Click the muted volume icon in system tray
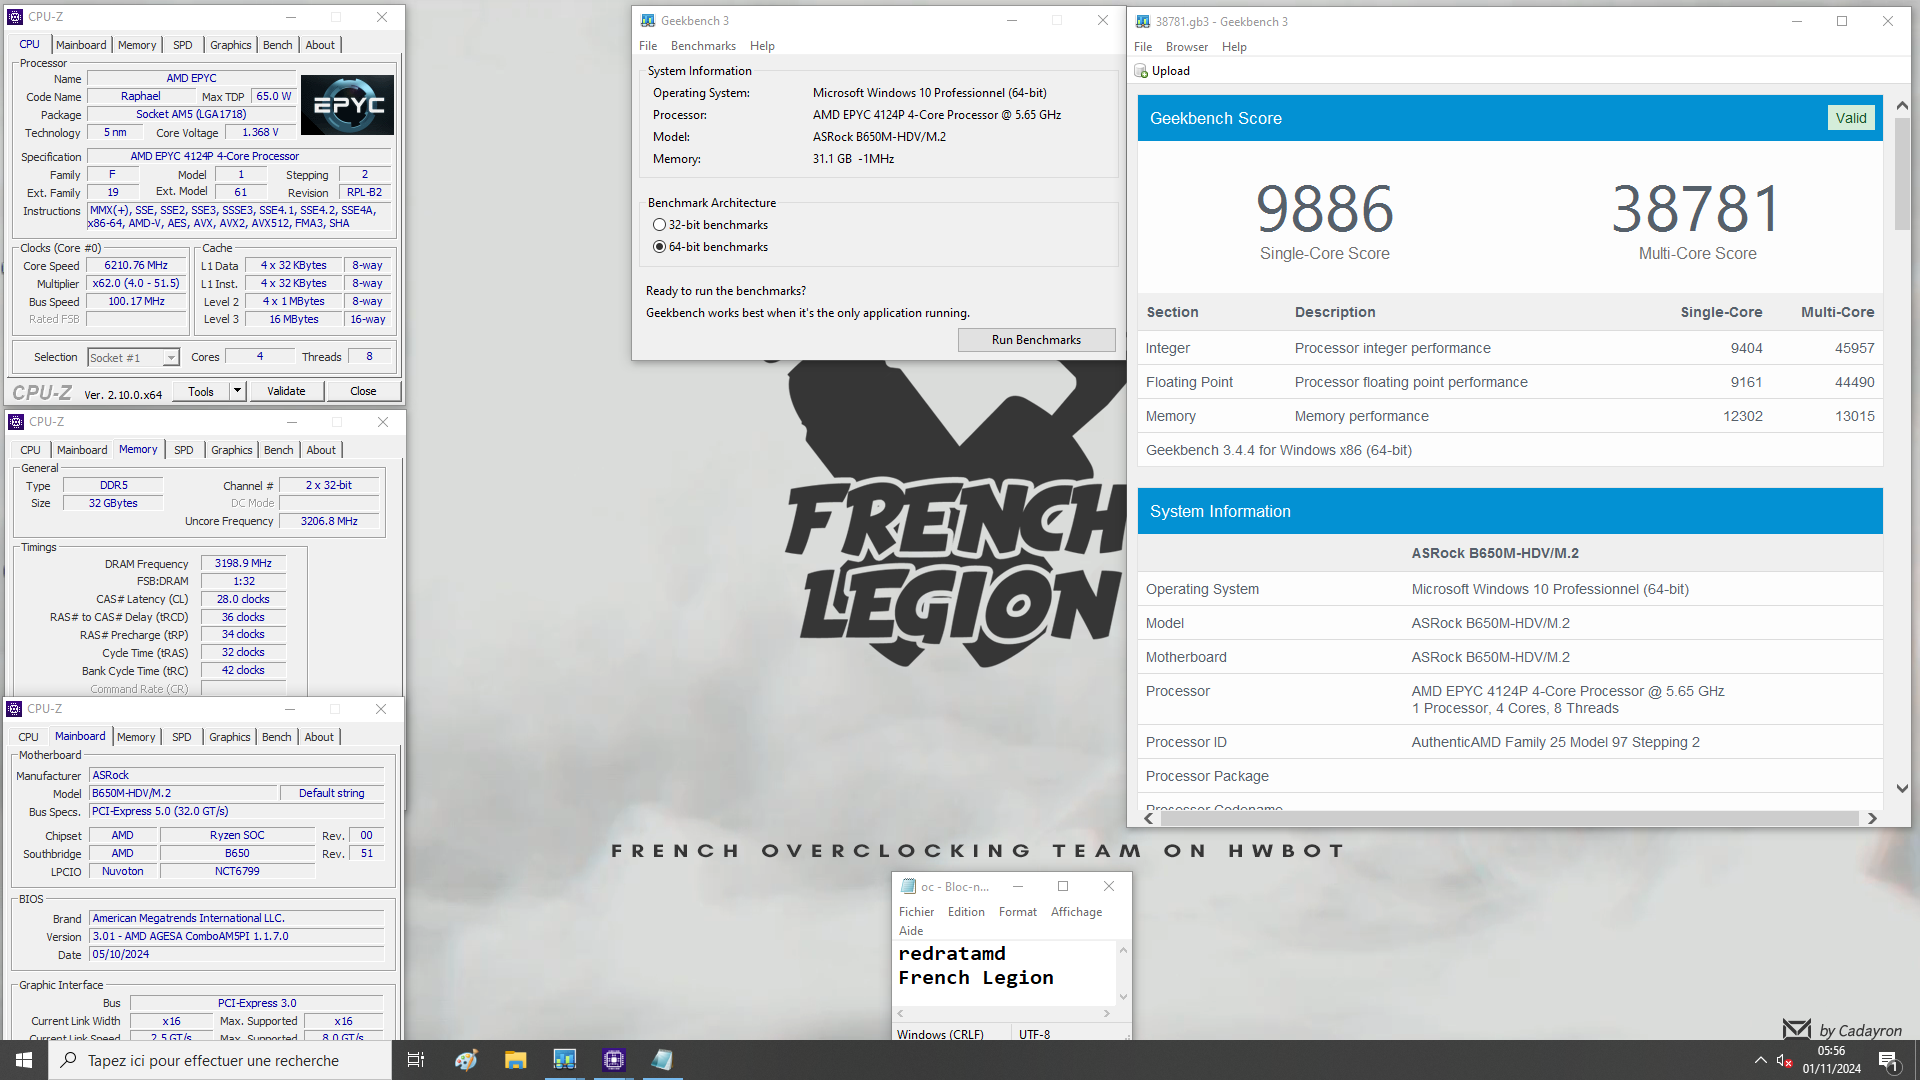 click(1784, 1060)
